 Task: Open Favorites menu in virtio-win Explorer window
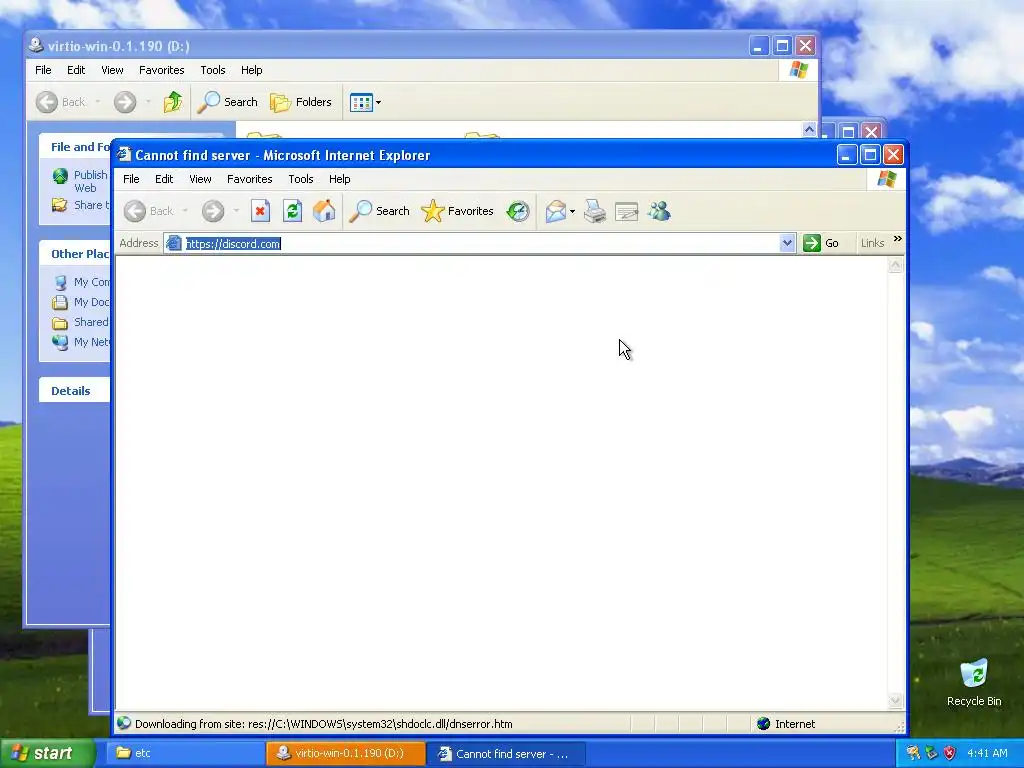pos(161,70)
